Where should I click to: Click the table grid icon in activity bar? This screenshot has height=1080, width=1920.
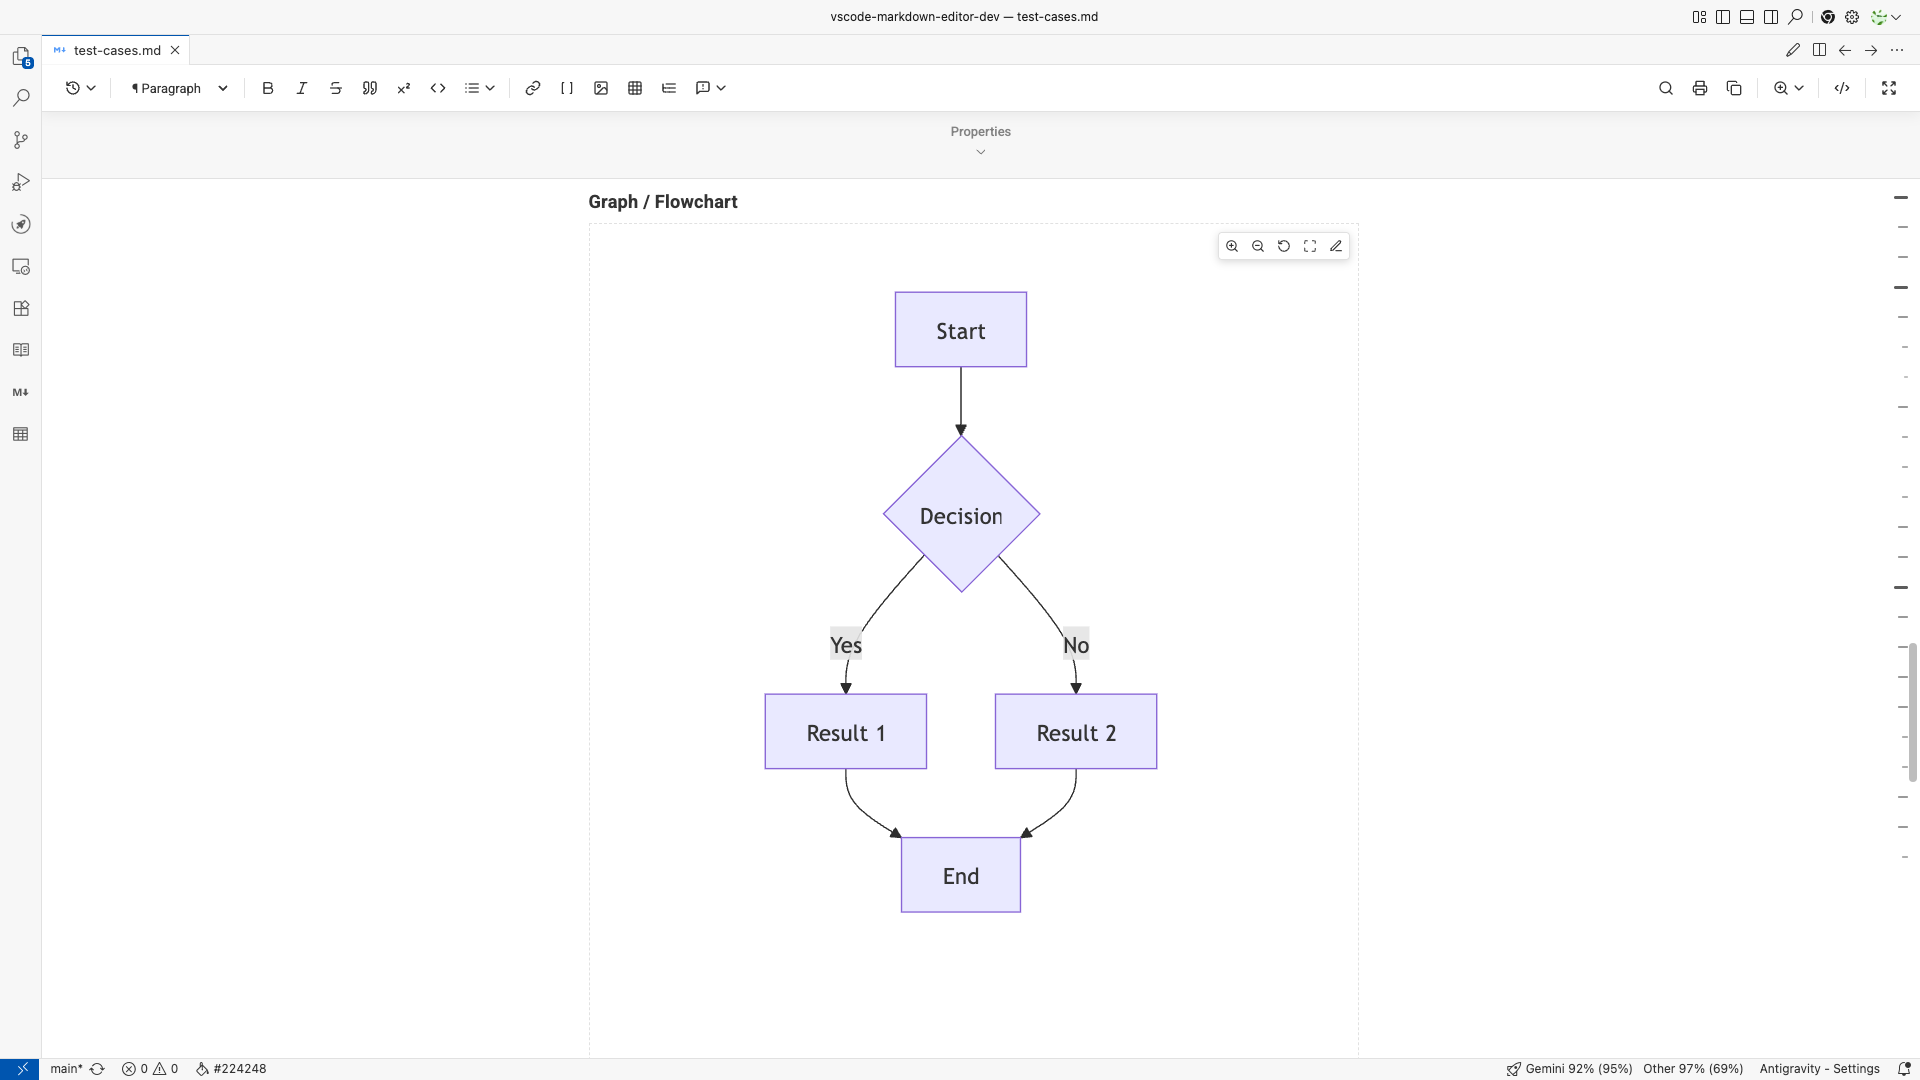pos(21,434)
